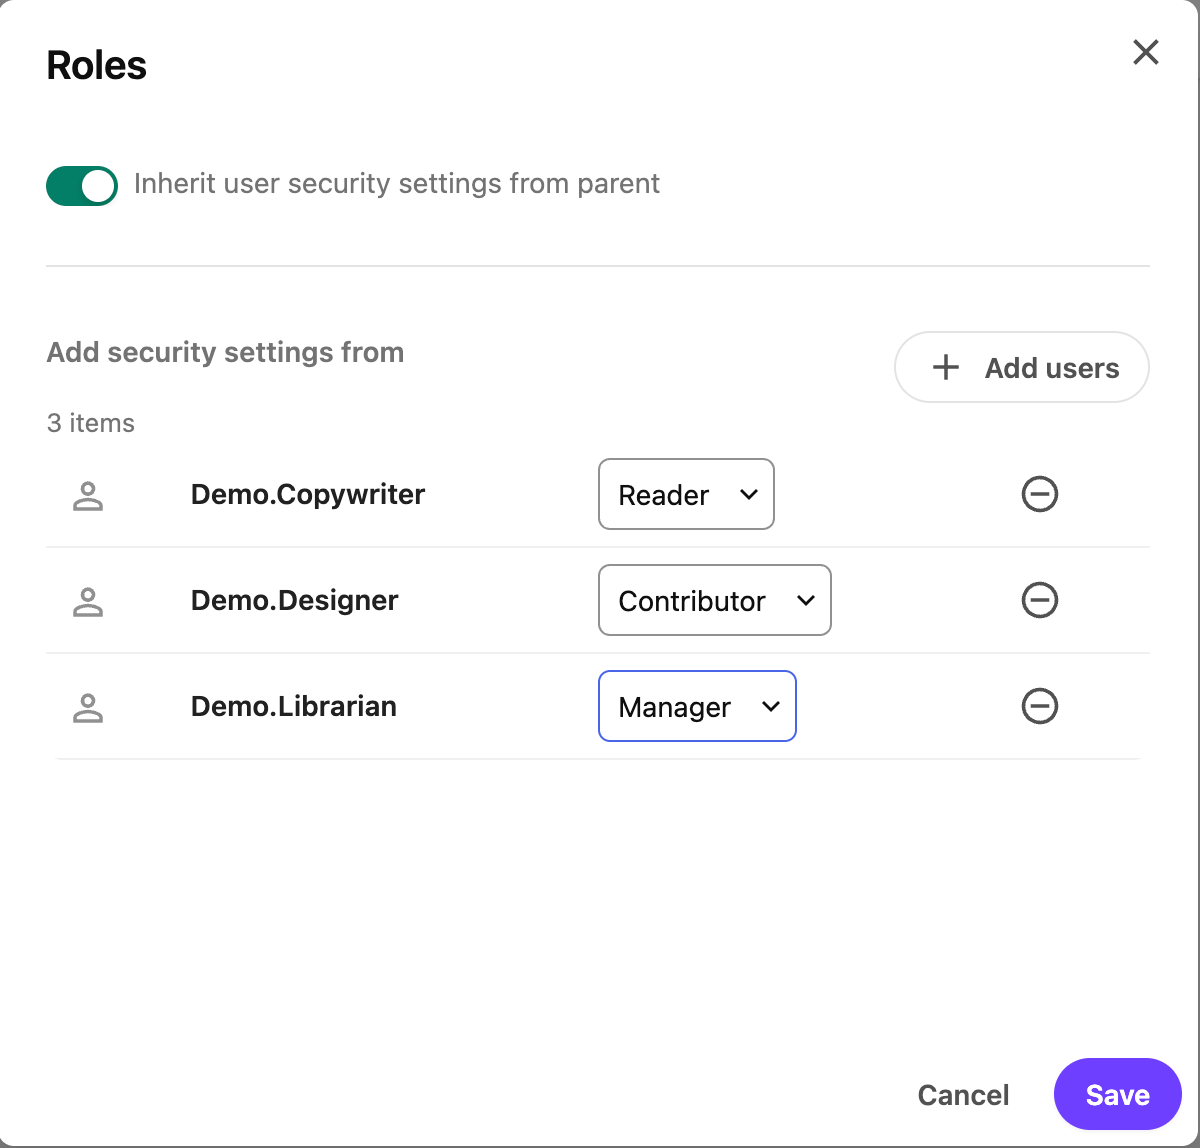Select the Demo.Designer row label
This screenshot has width=1200, height=1148.
(294, 601)
